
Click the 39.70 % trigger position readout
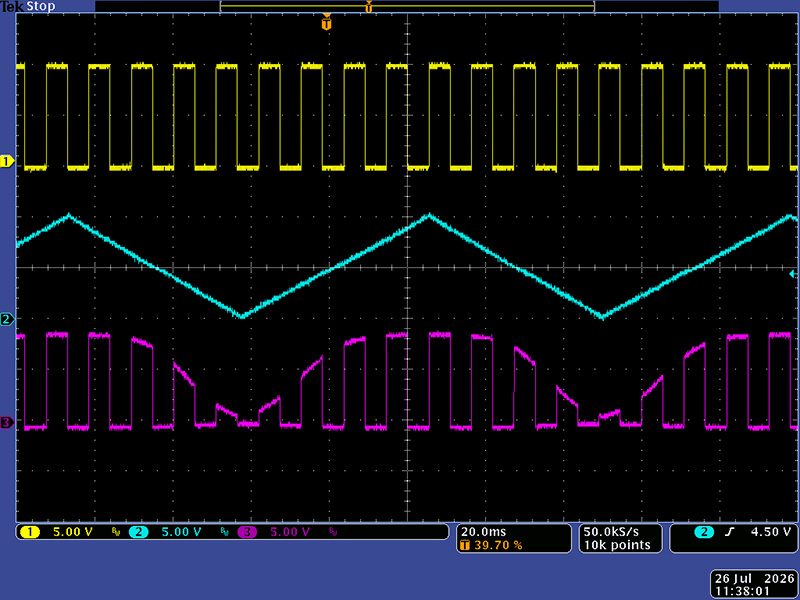click(498, 545)
